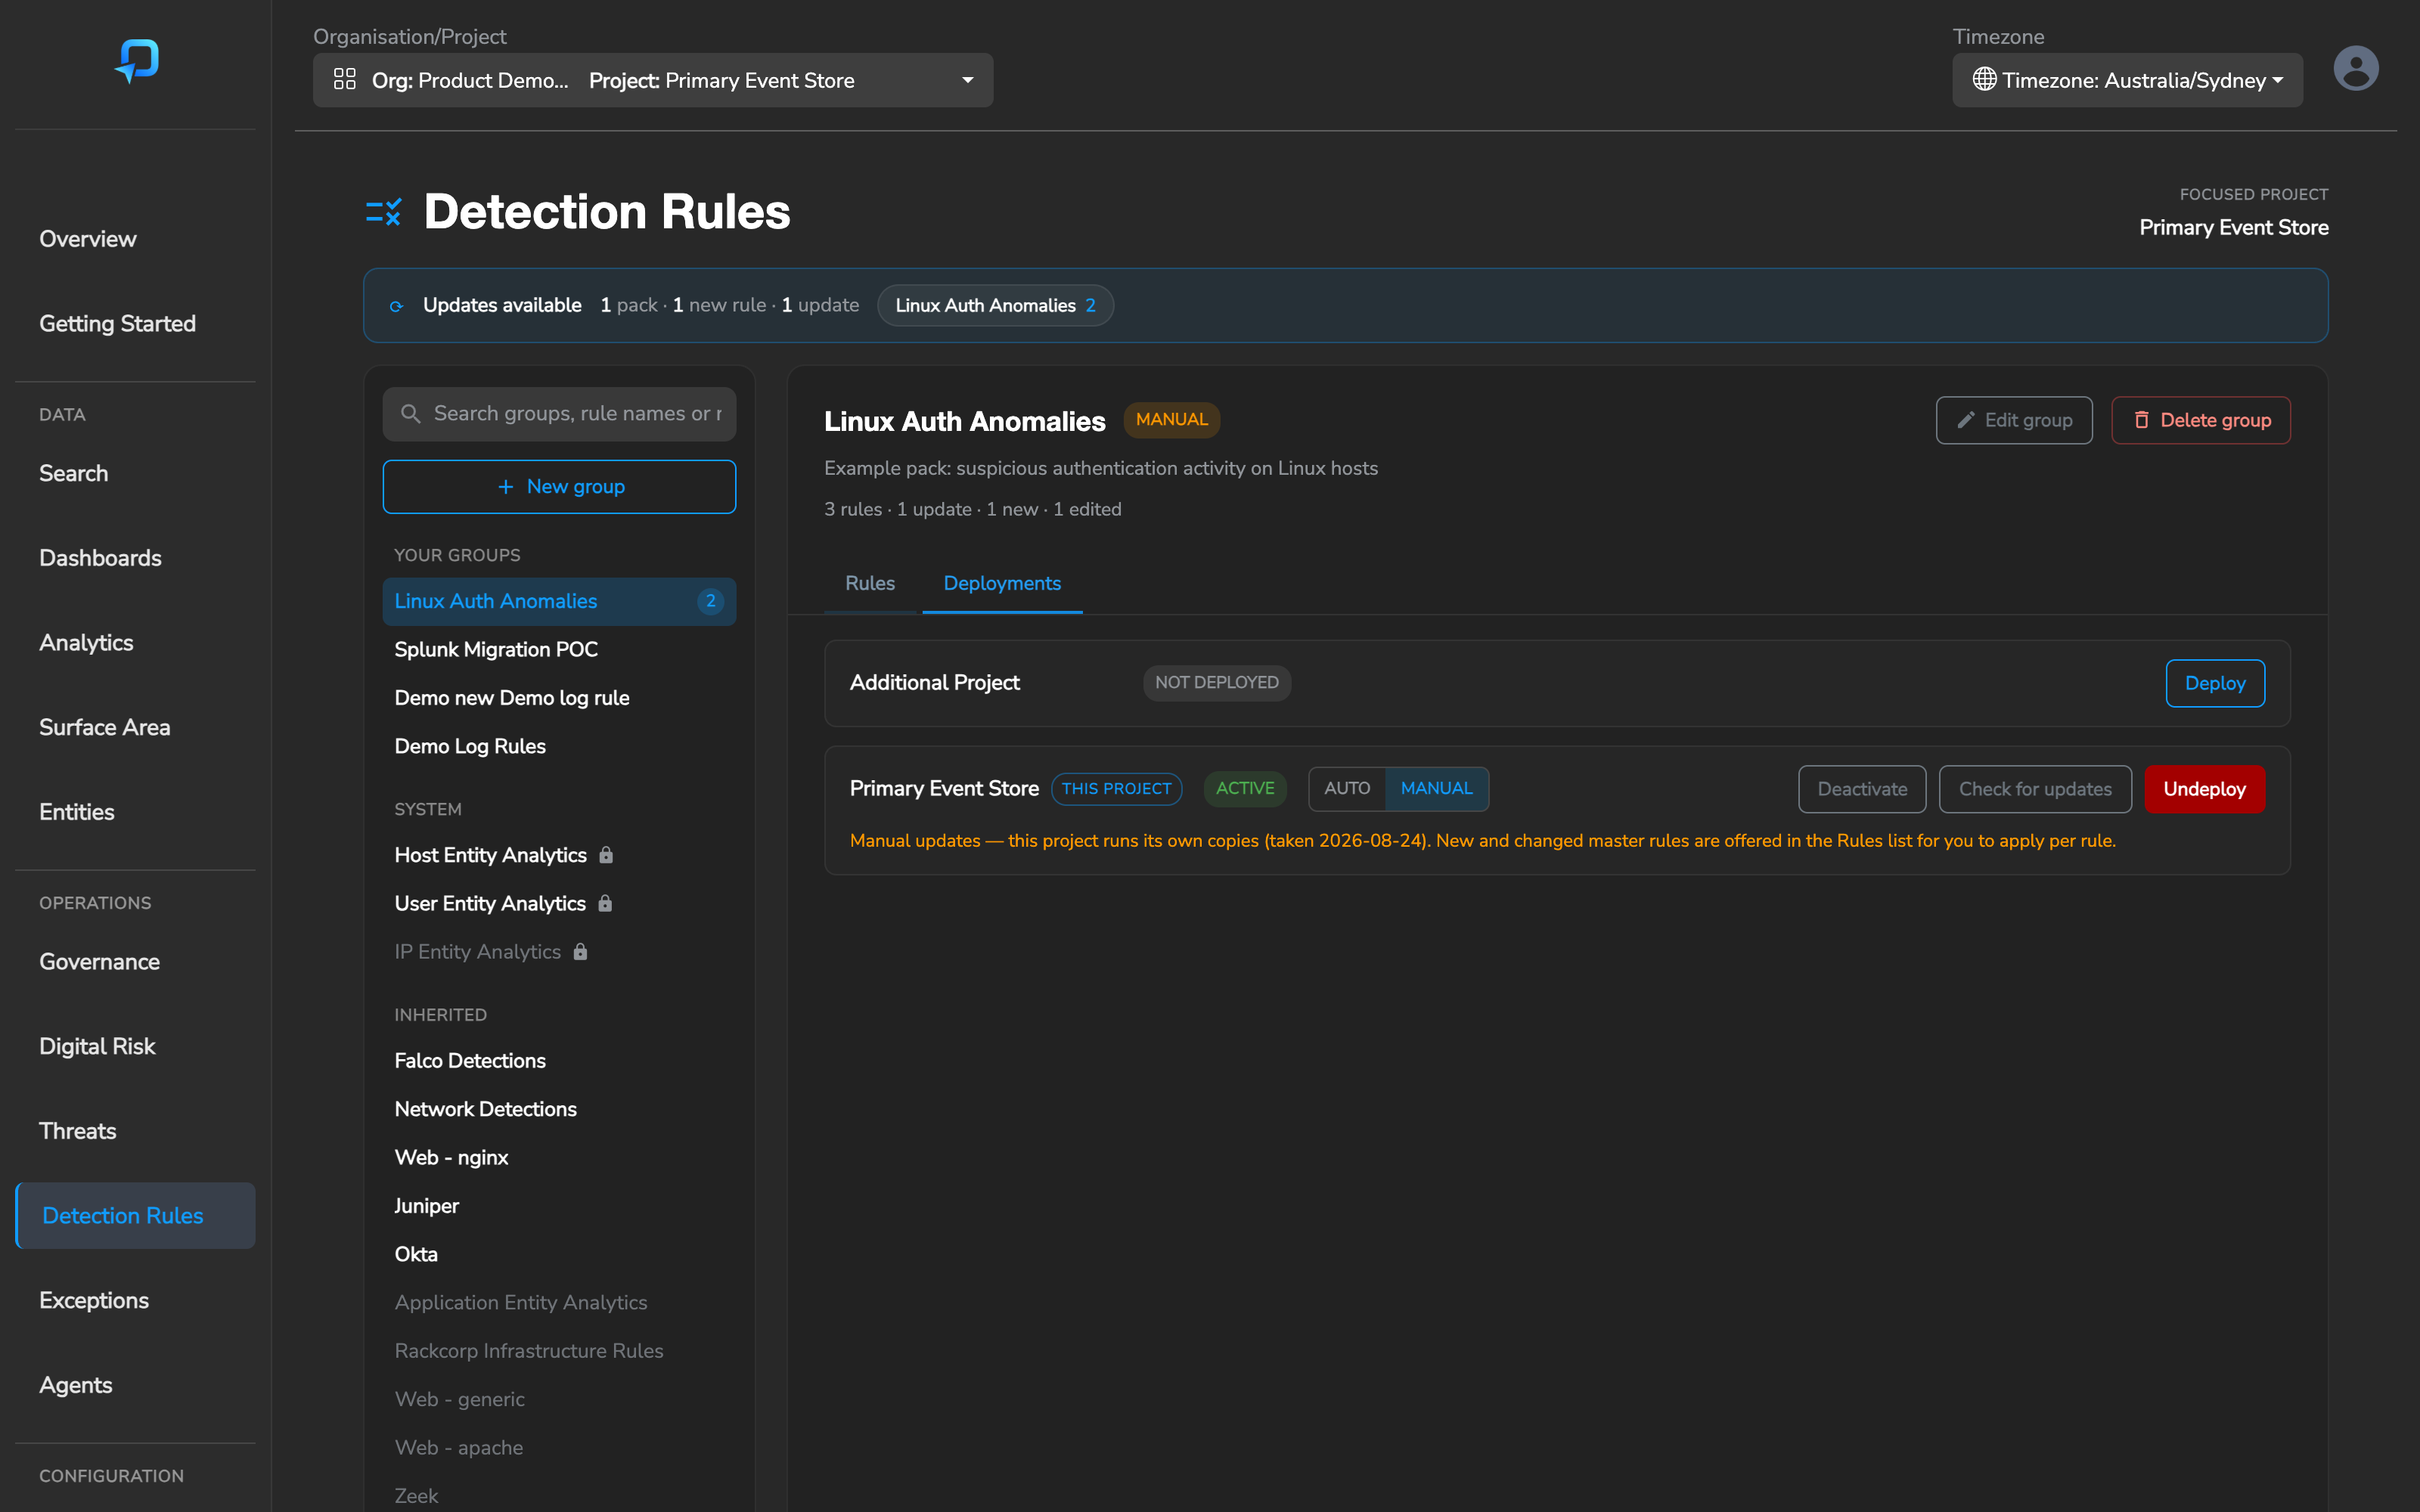Screen dimensions: 2420x1512
Task: Undeploy from Primary Event Store
Action: 2204,789
